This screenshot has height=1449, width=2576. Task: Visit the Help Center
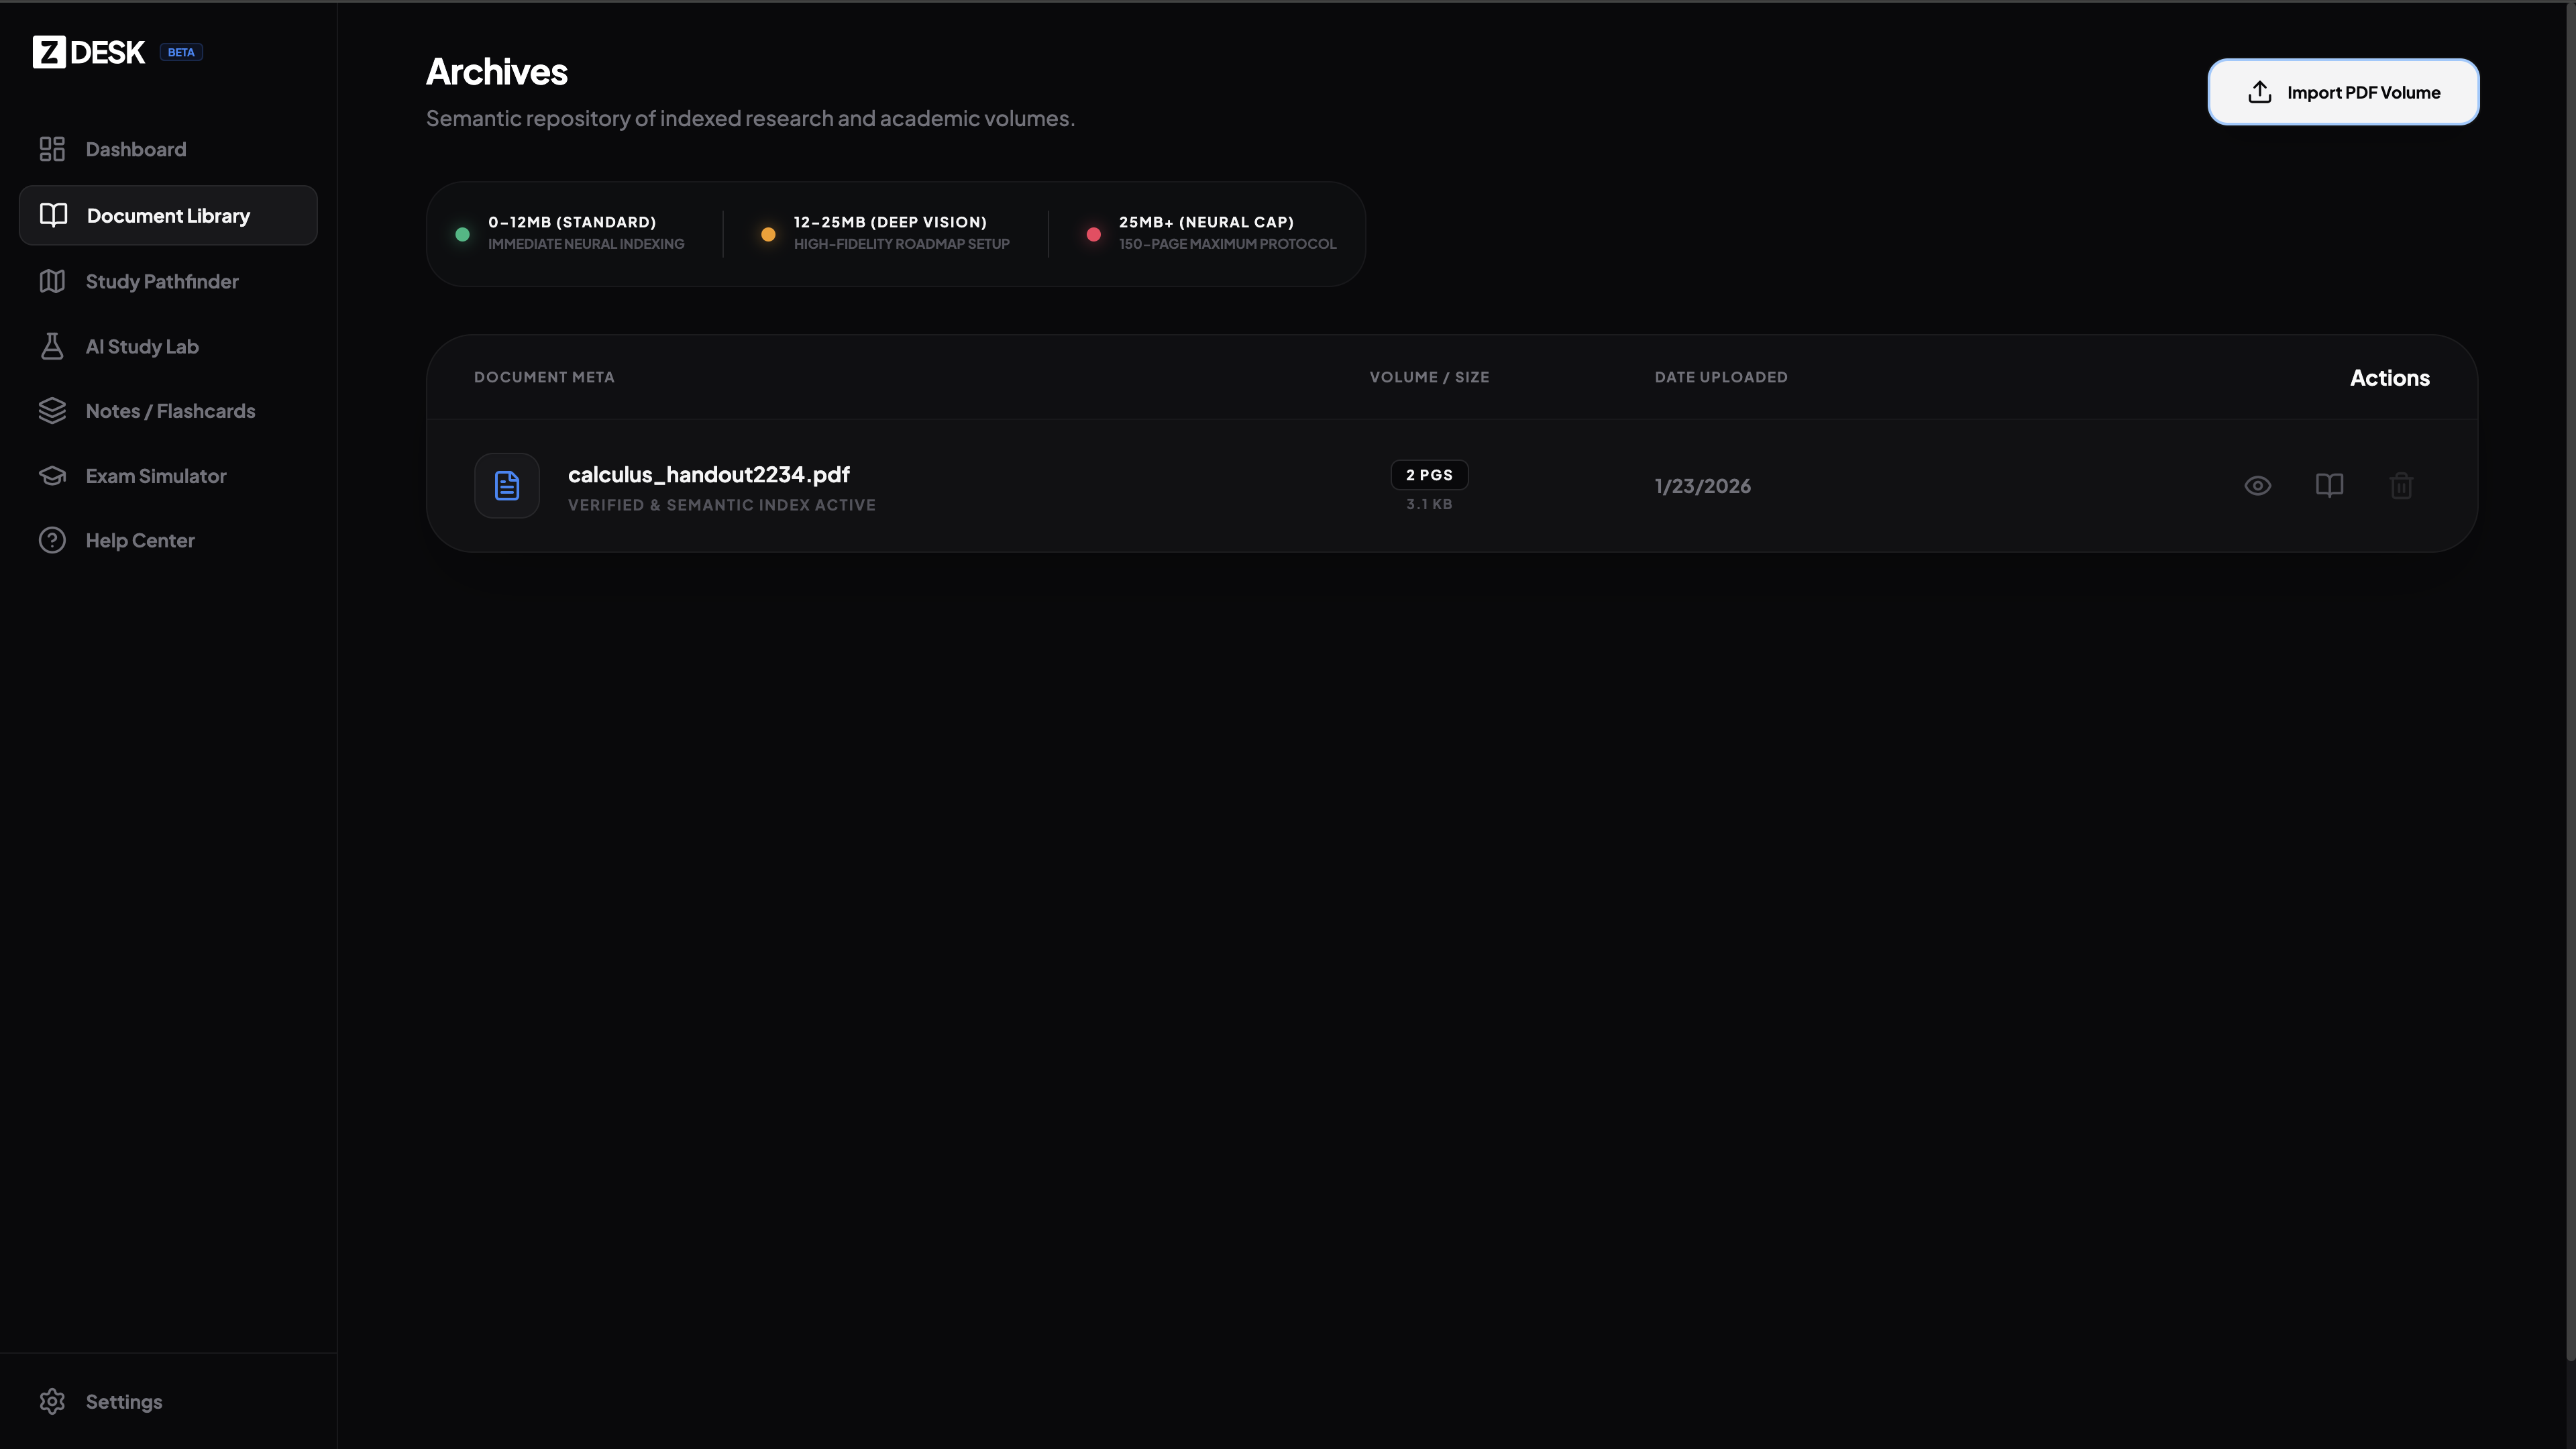(x=139, y=541)
